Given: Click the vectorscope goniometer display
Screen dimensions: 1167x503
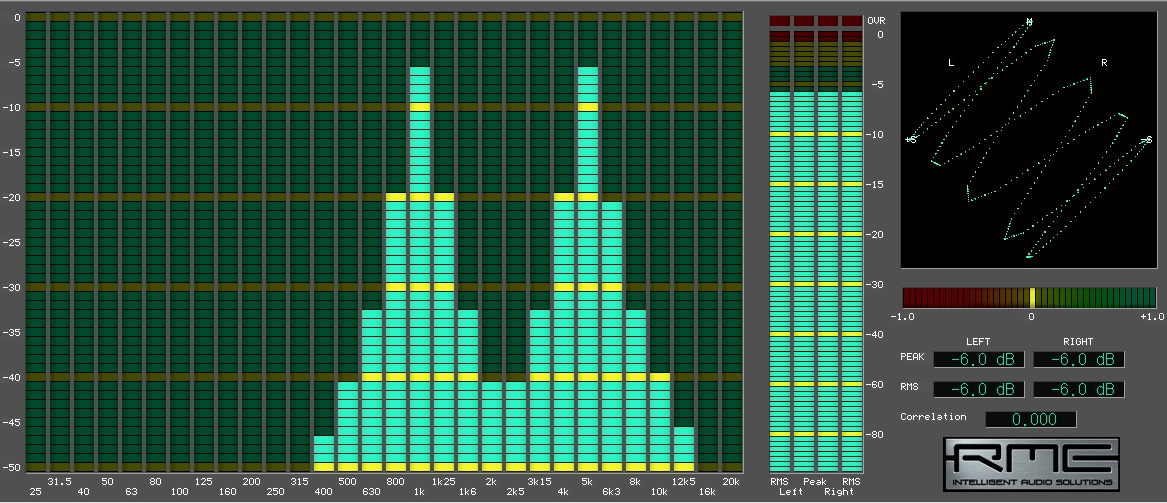Looking at the screenshot, I should pos(1027,140).
